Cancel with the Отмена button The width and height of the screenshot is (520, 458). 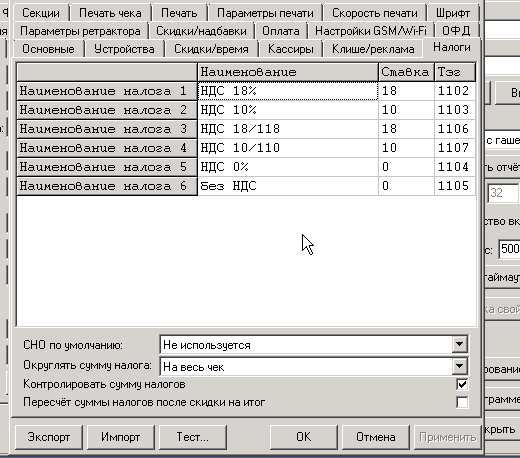tap(376, 437)
